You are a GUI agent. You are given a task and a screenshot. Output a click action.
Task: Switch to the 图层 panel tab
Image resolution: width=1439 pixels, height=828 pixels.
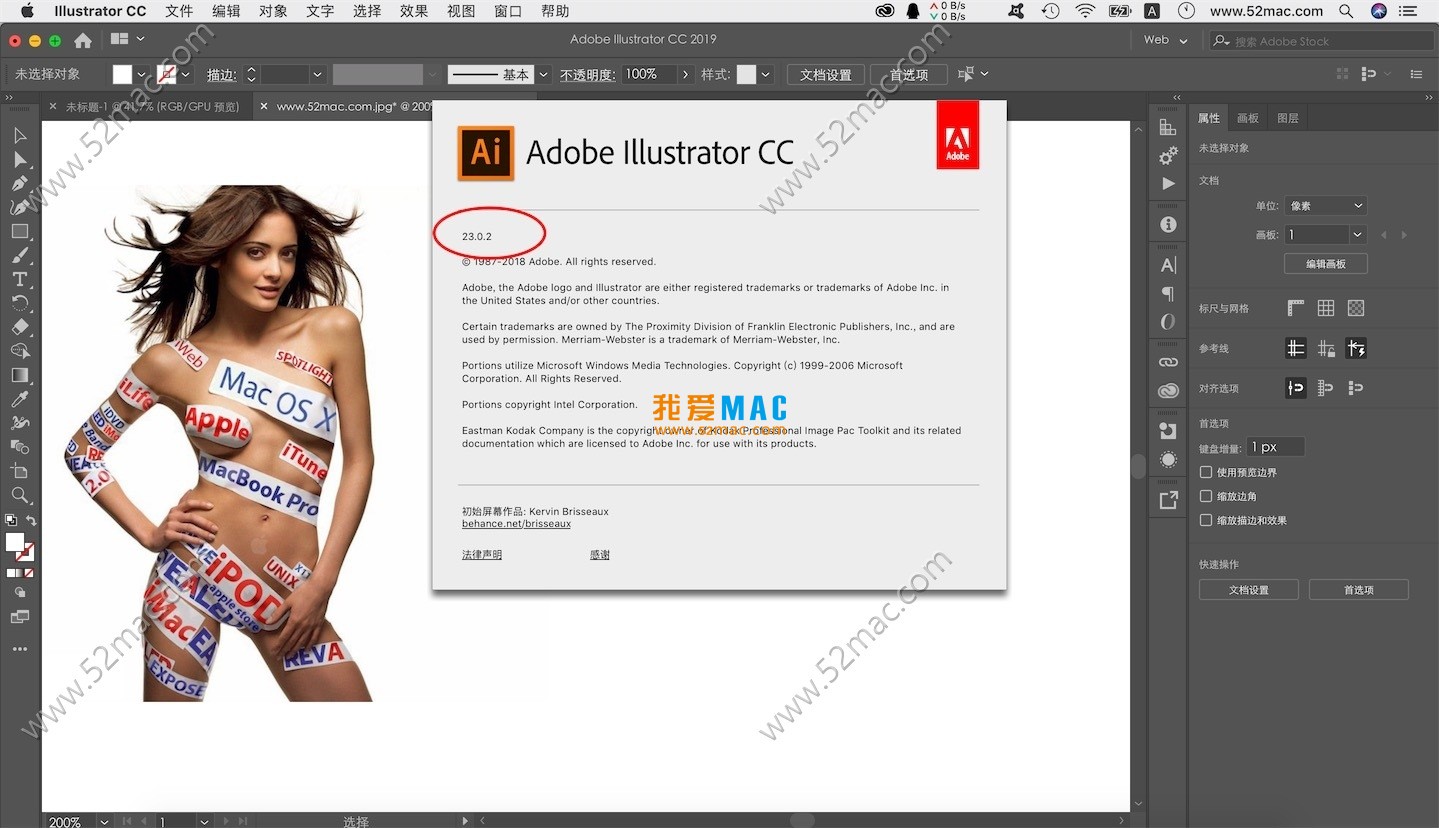pos(1287,118)
